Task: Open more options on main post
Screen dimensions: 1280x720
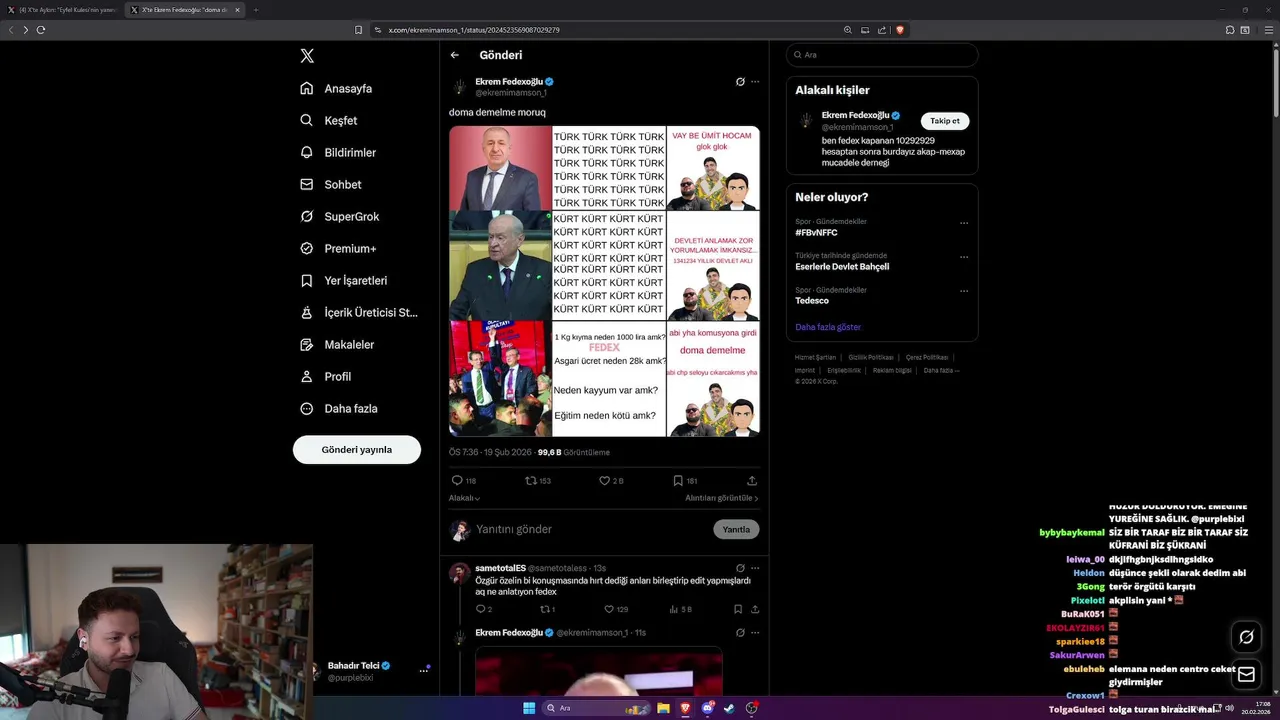Action: coord(755,81)
